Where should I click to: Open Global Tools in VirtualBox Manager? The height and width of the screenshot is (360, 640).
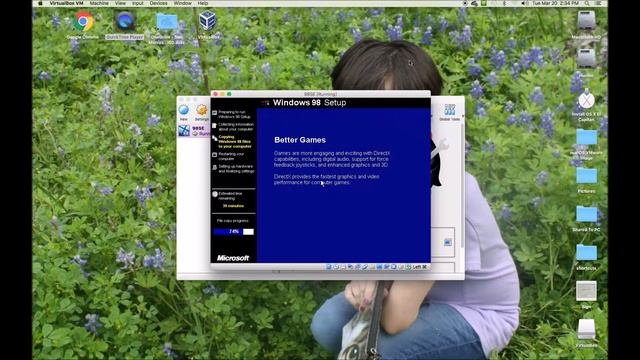(x=449, y=112)
